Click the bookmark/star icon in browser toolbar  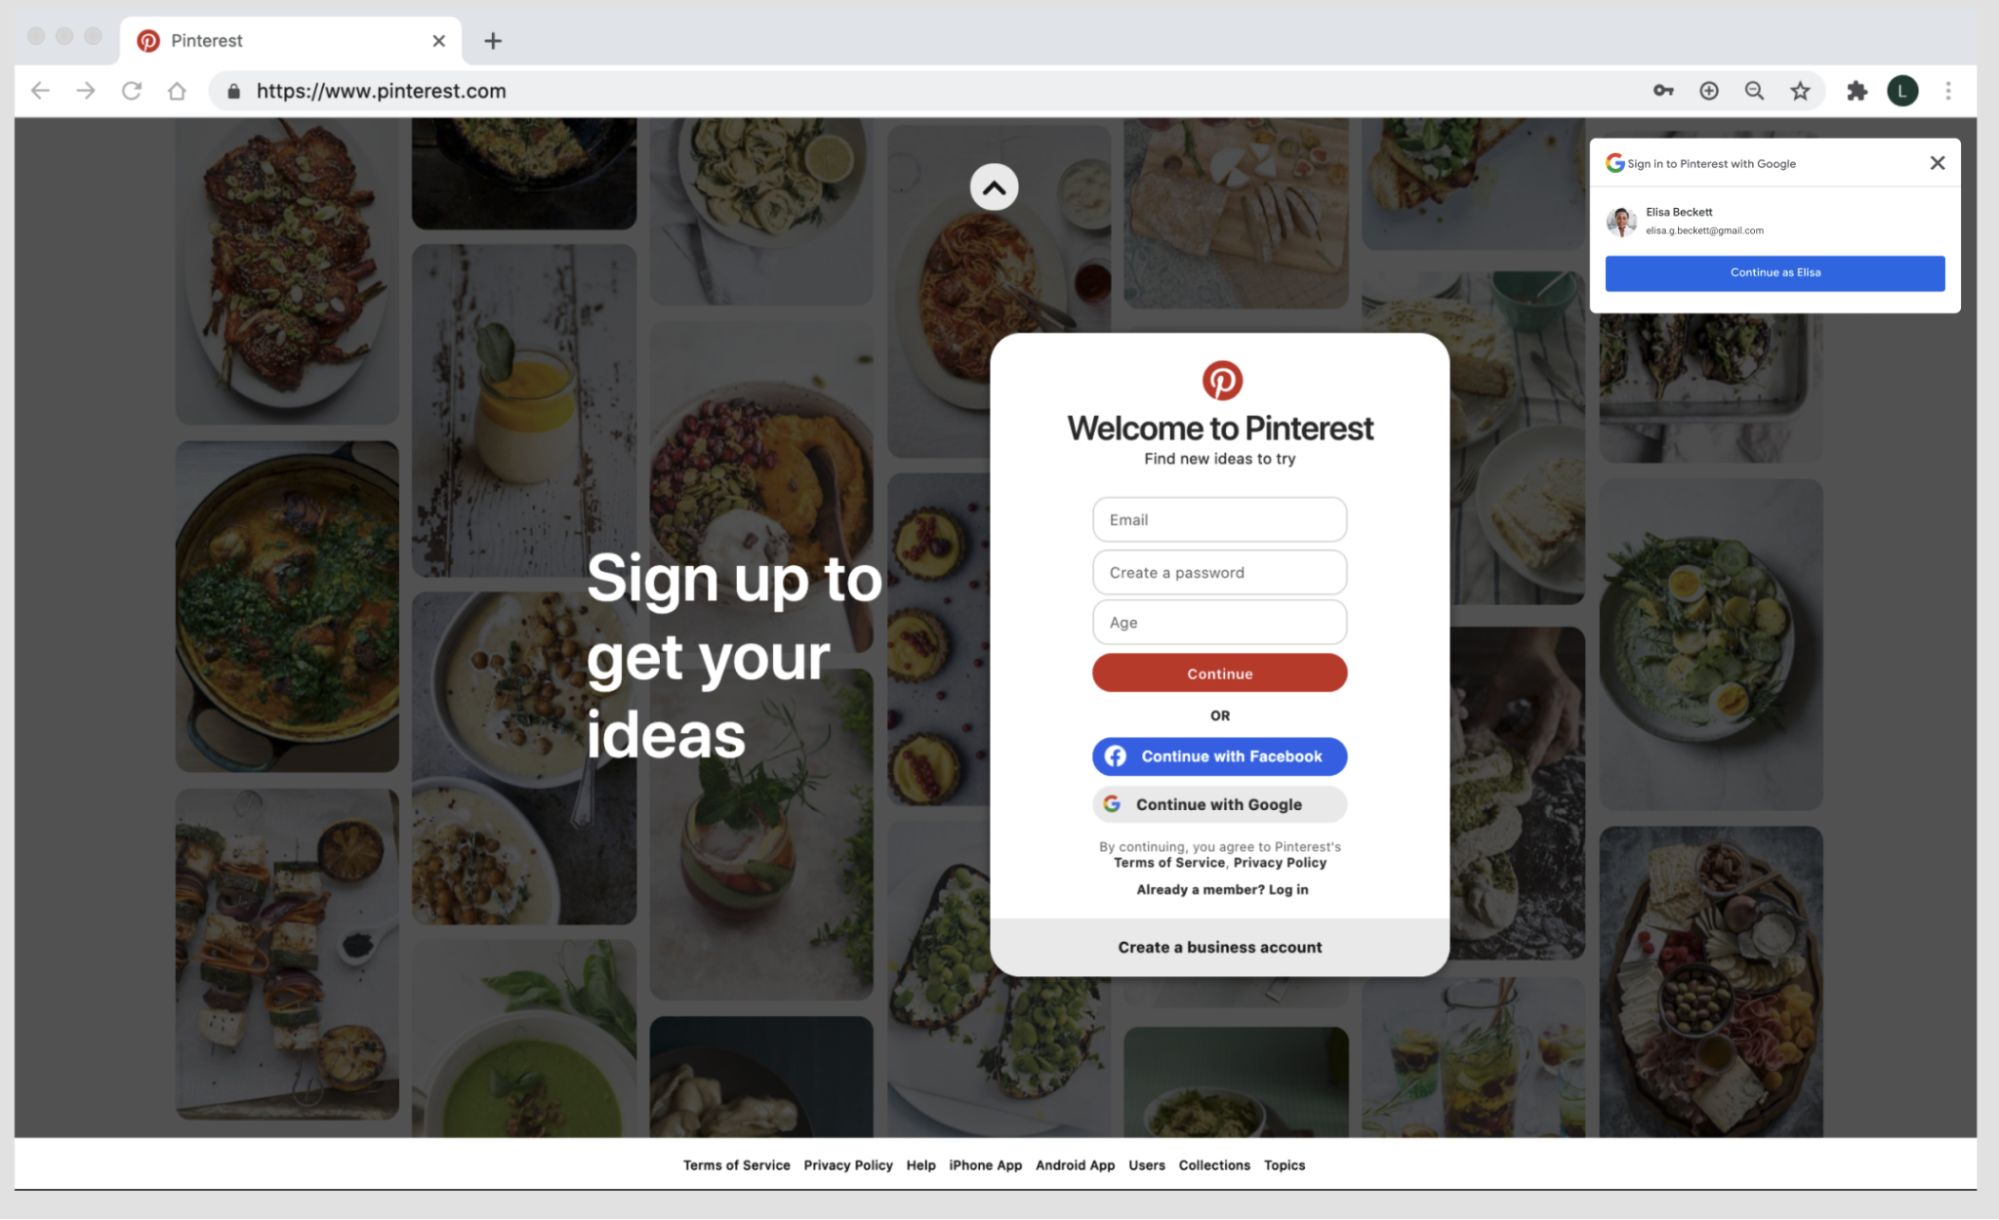(x=1799, y=90)
